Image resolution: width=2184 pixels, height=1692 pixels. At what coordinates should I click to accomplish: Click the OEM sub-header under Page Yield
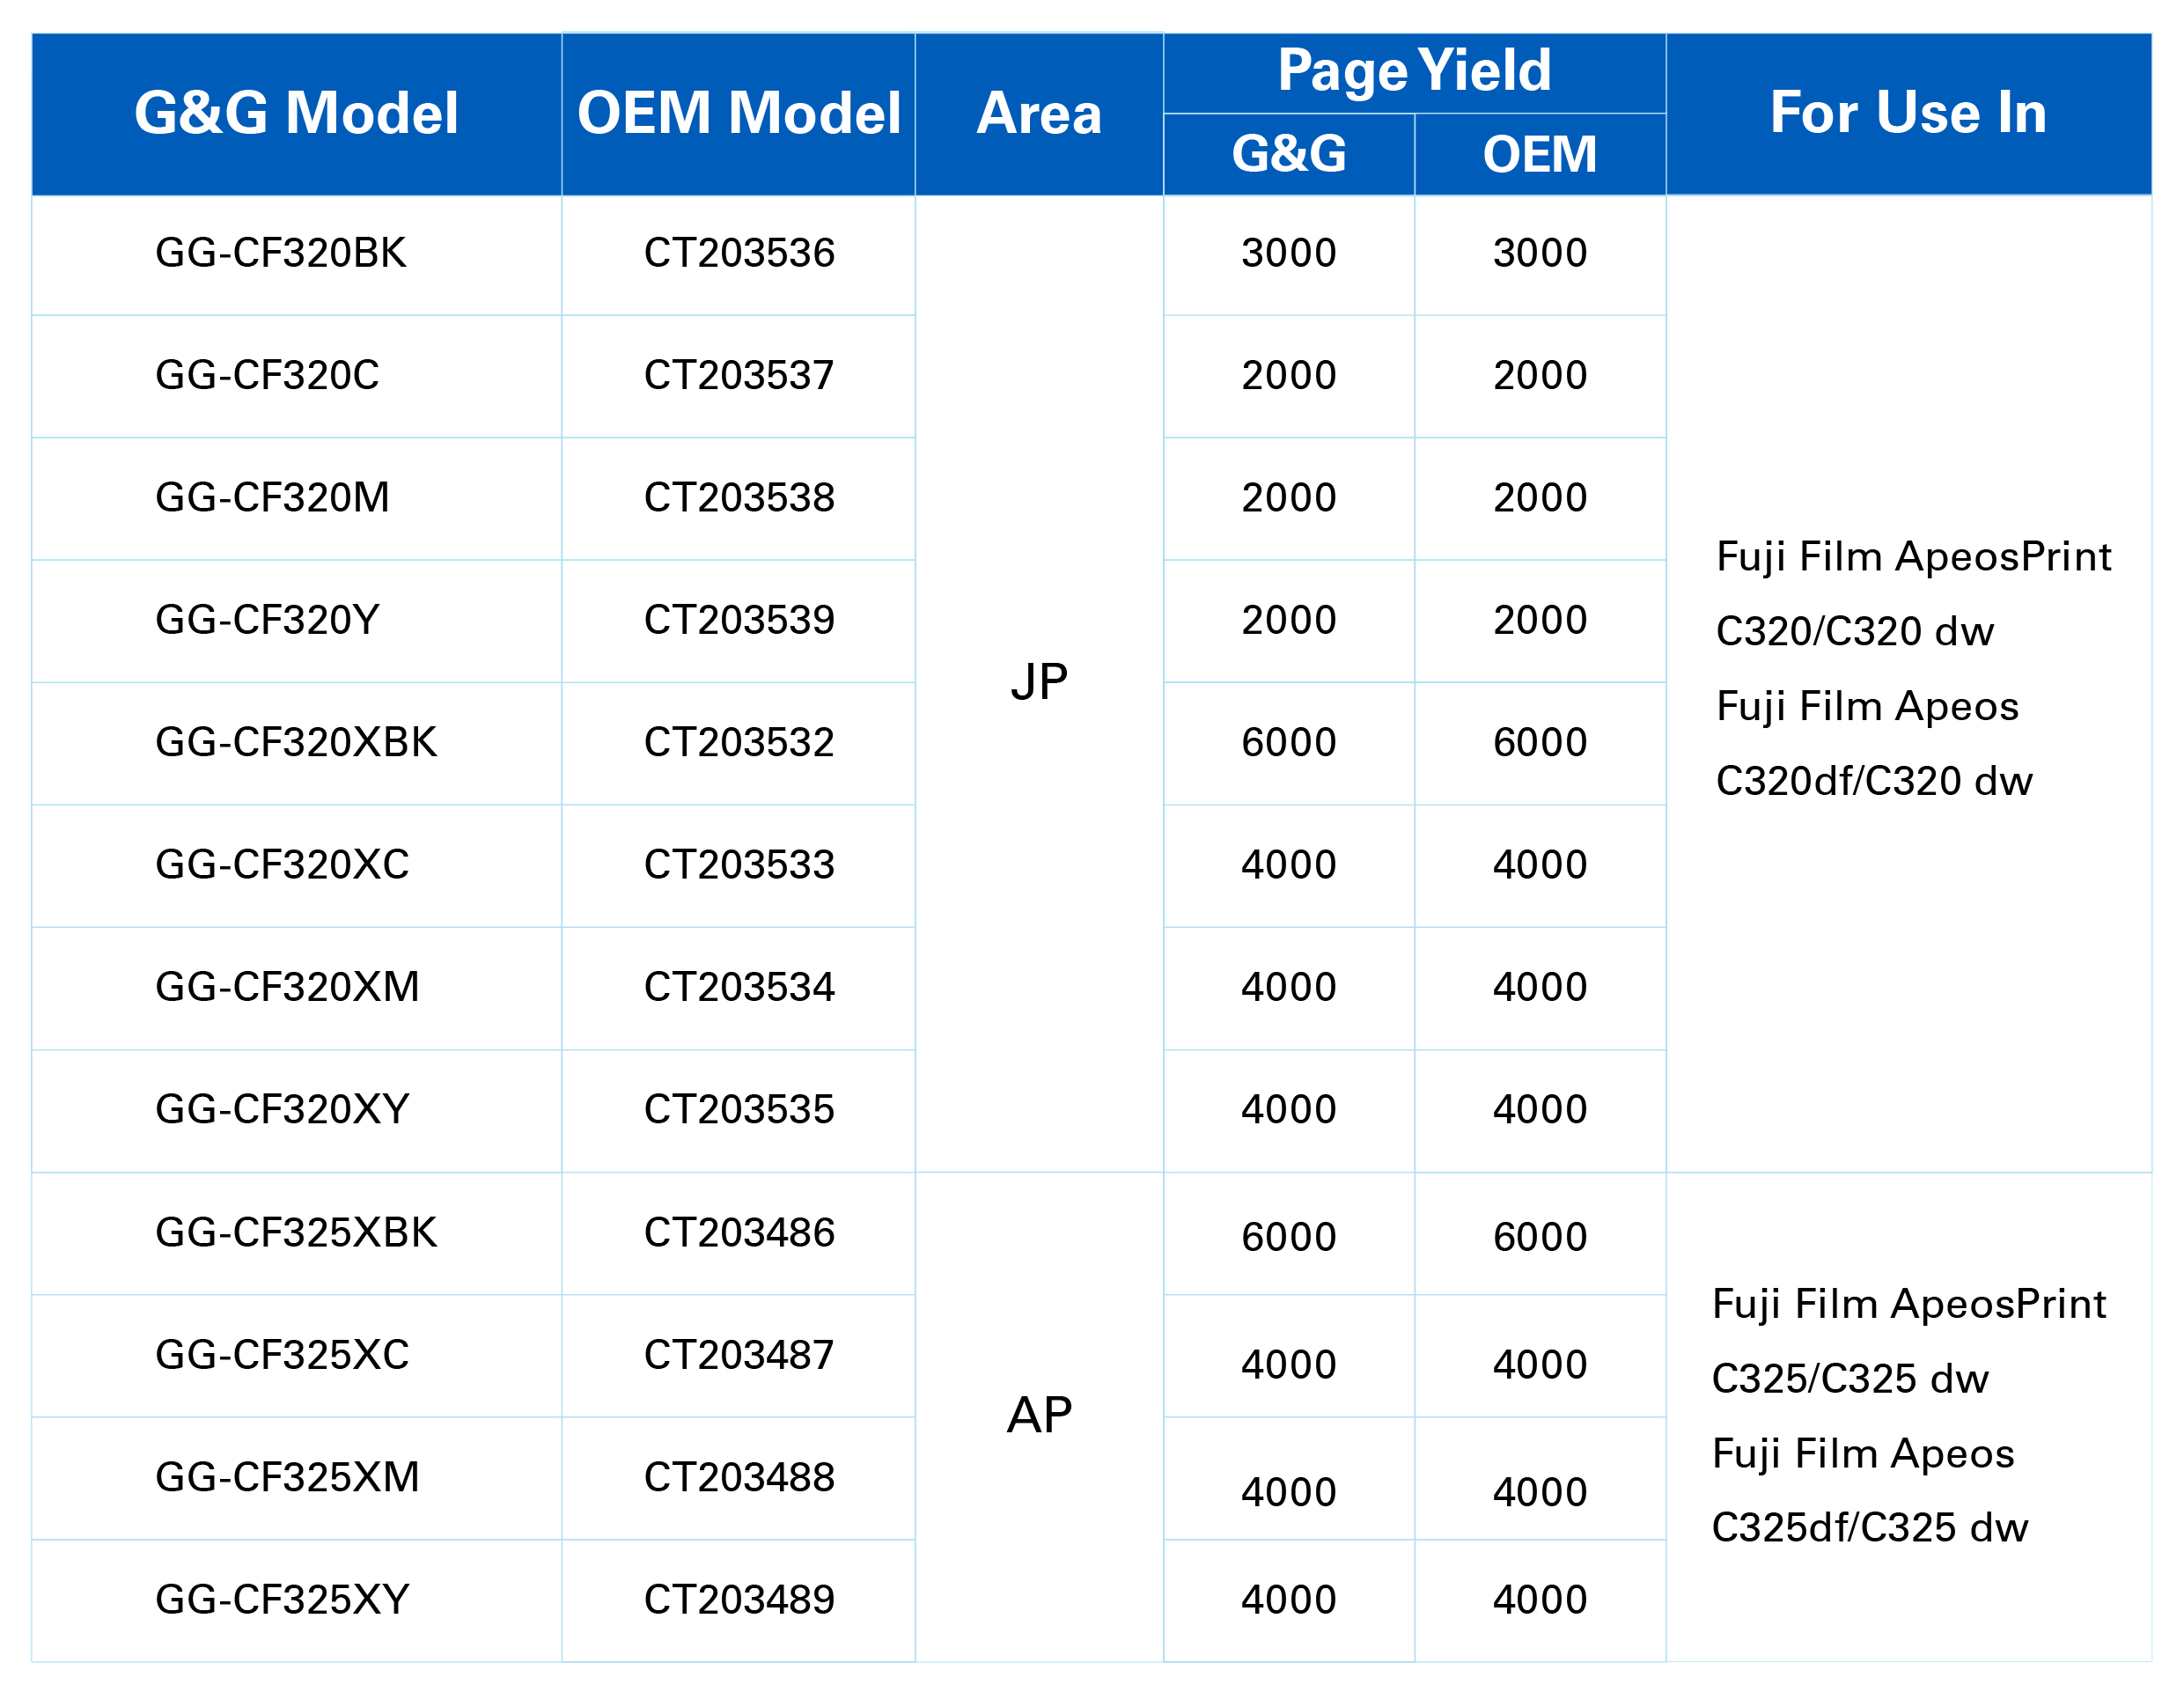pos(1540,154)
